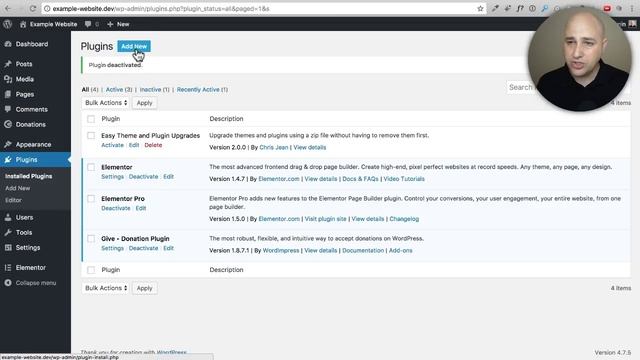
Task: Tick the select-all checkbox in the table header
Action: pyautogui.click(x=91, y=119)
